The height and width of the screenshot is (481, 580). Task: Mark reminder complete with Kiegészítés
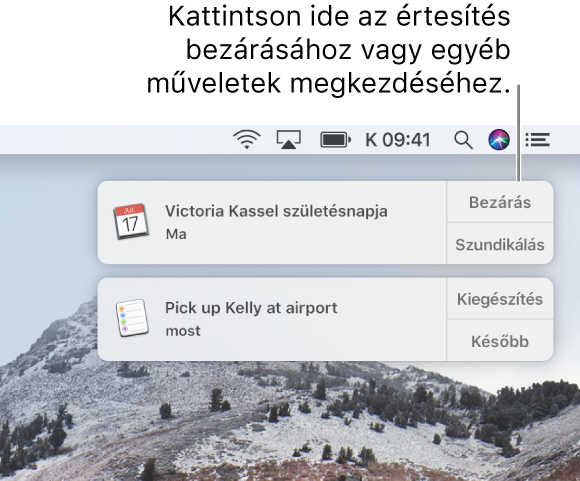[x=500, y=299]
